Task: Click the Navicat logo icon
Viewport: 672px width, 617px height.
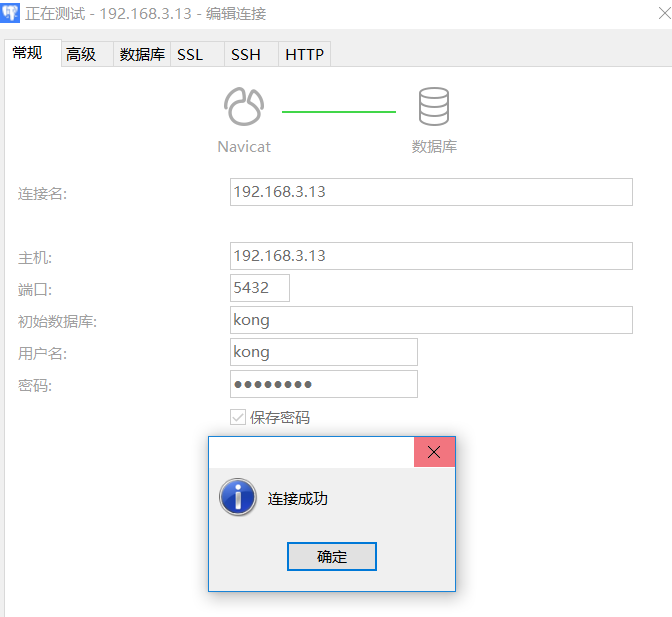Action: click(244, 106)
